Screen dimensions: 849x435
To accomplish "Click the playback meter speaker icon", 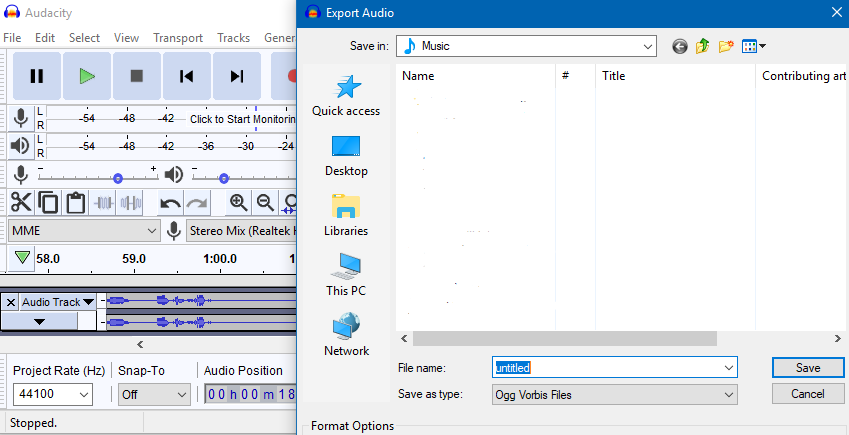I will click(21, 146).
